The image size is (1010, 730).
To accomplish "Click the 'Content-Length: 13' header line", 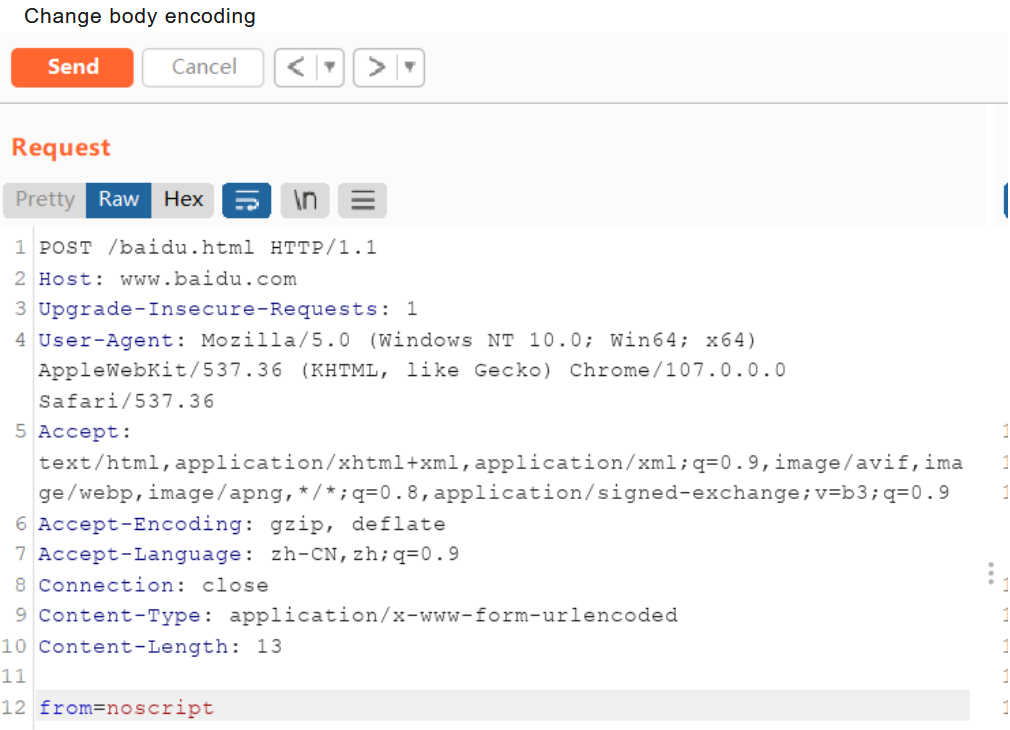I will tap(160, 647).
